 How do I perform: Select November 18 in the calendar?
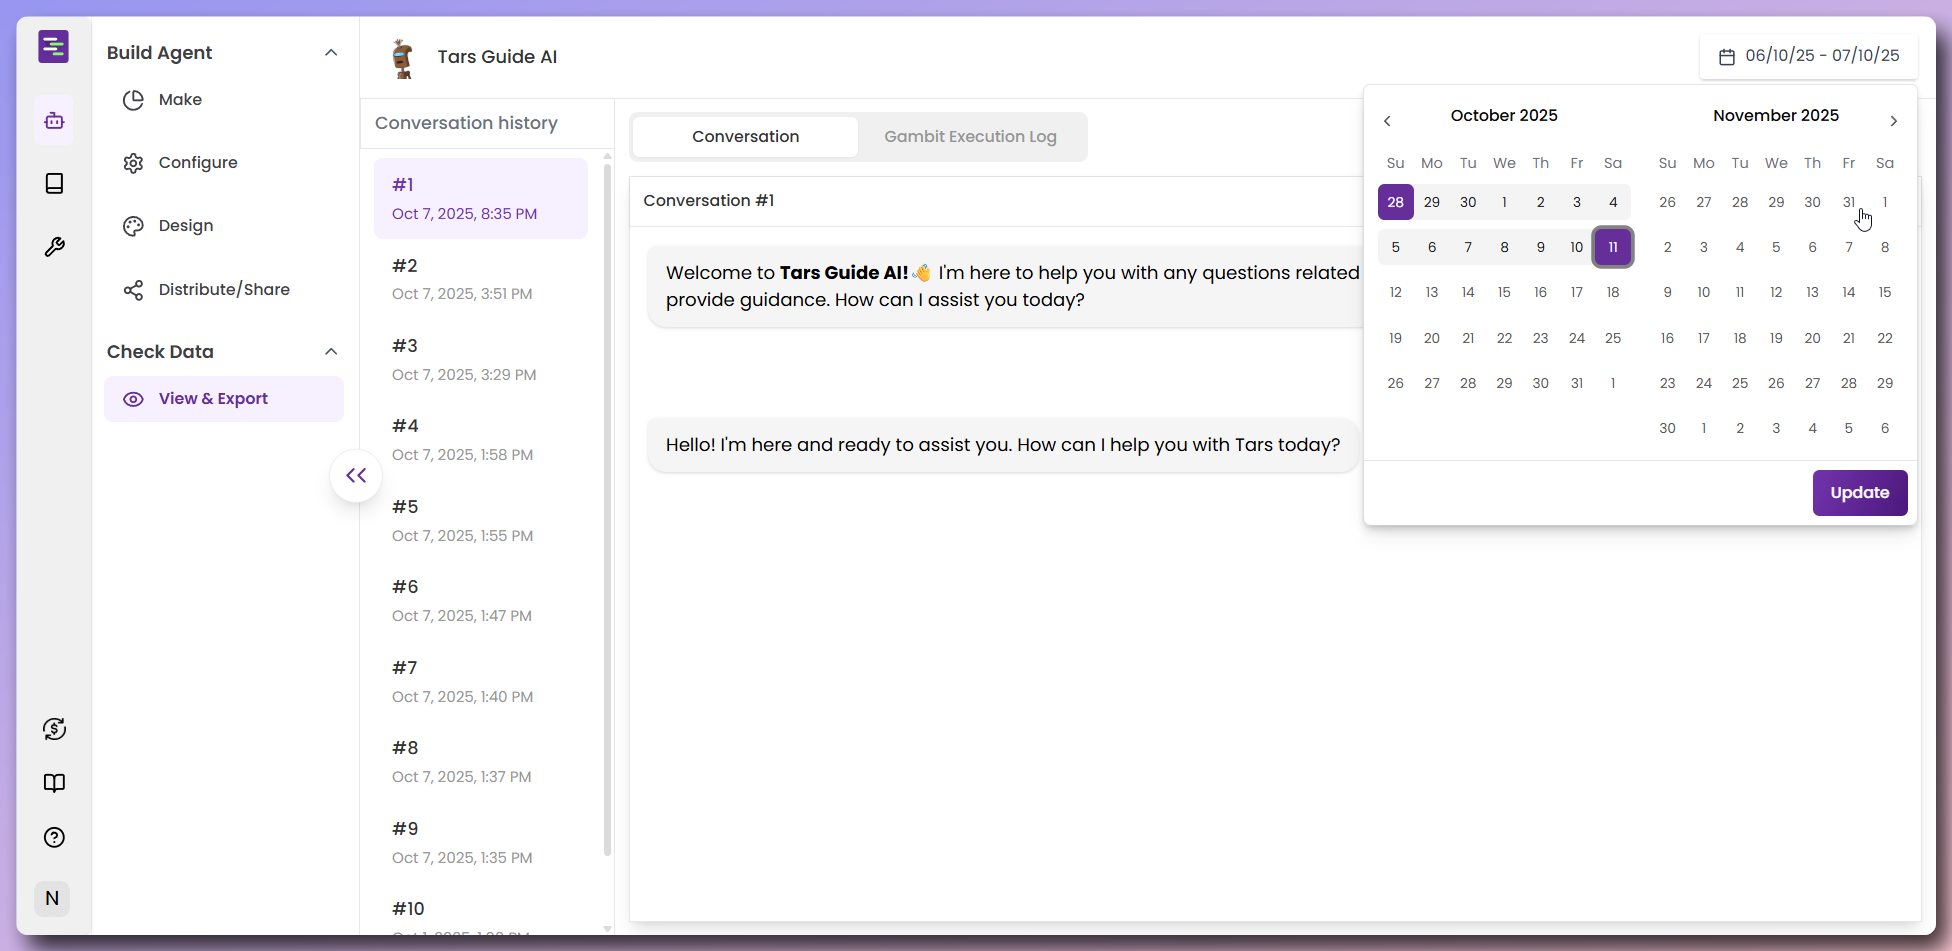click(x=1740, y=338)
